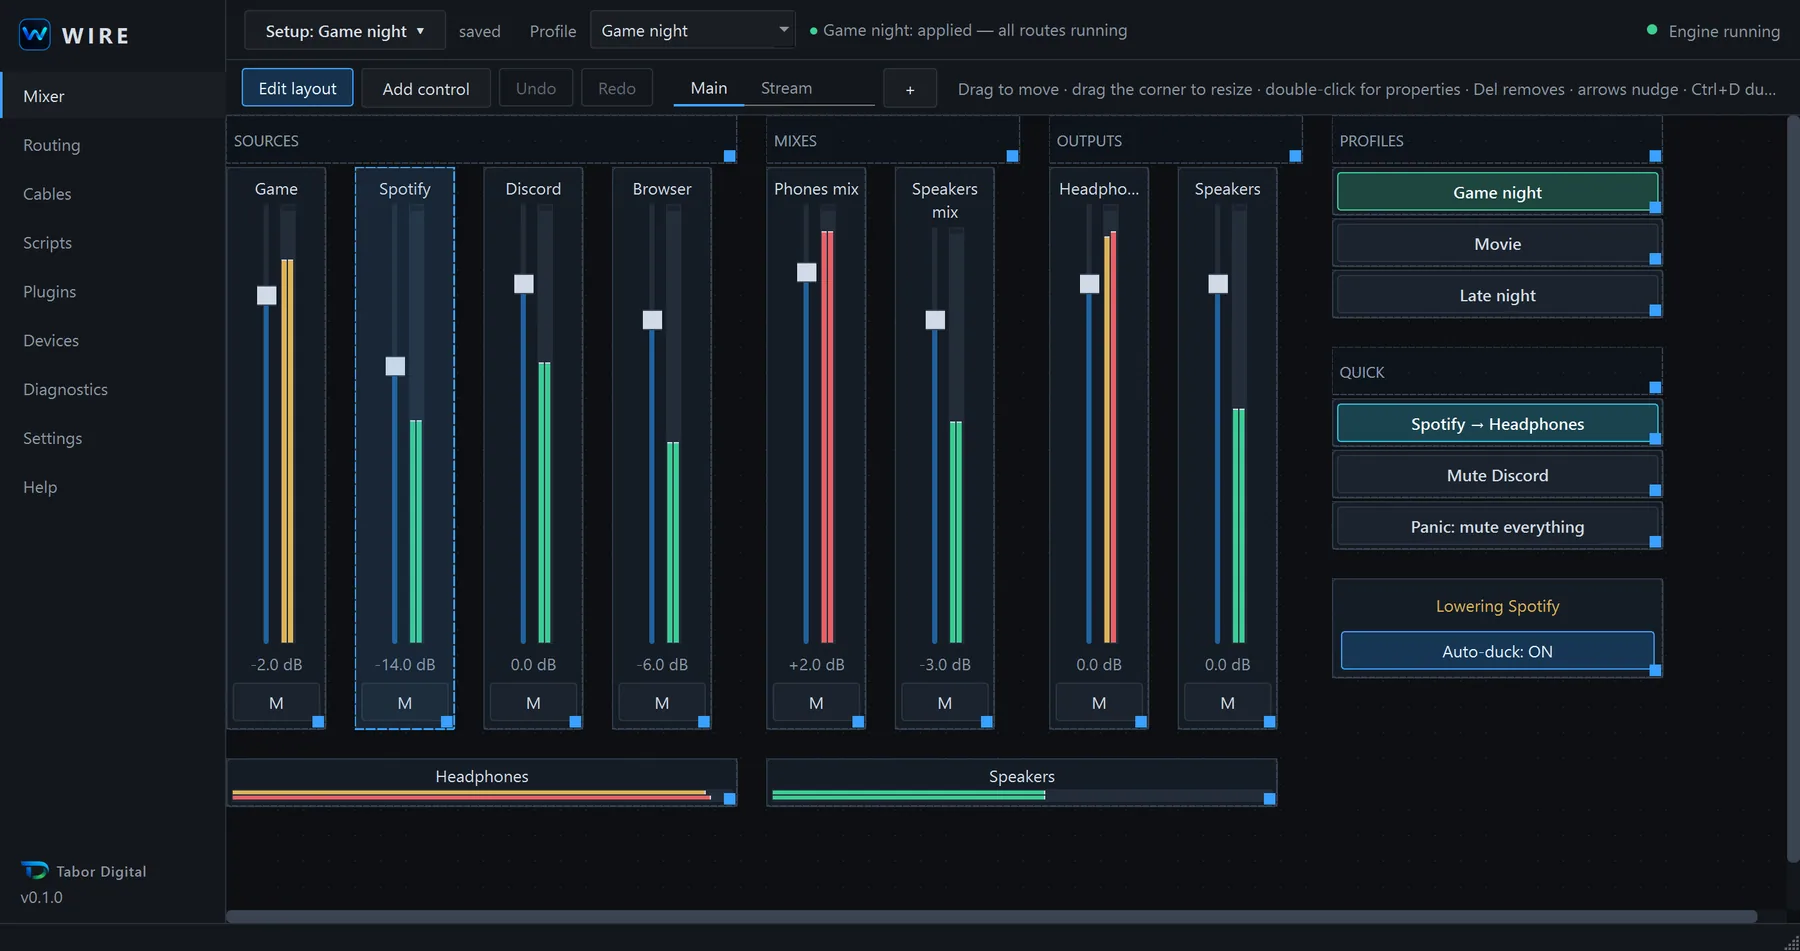This screenshot has width=1800, height=951.
Task: Click the resize handle of the QUICK panel
Action: (x=1656, y=387)
